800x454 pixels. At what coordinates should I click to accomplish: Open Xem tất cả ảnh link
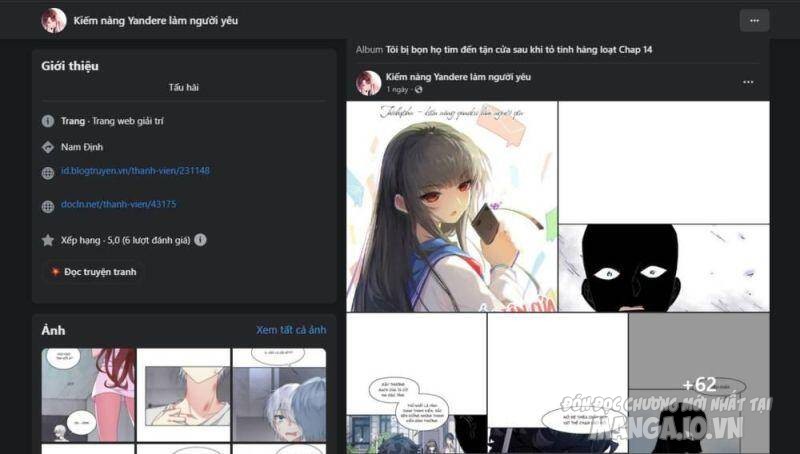(291, 330)
